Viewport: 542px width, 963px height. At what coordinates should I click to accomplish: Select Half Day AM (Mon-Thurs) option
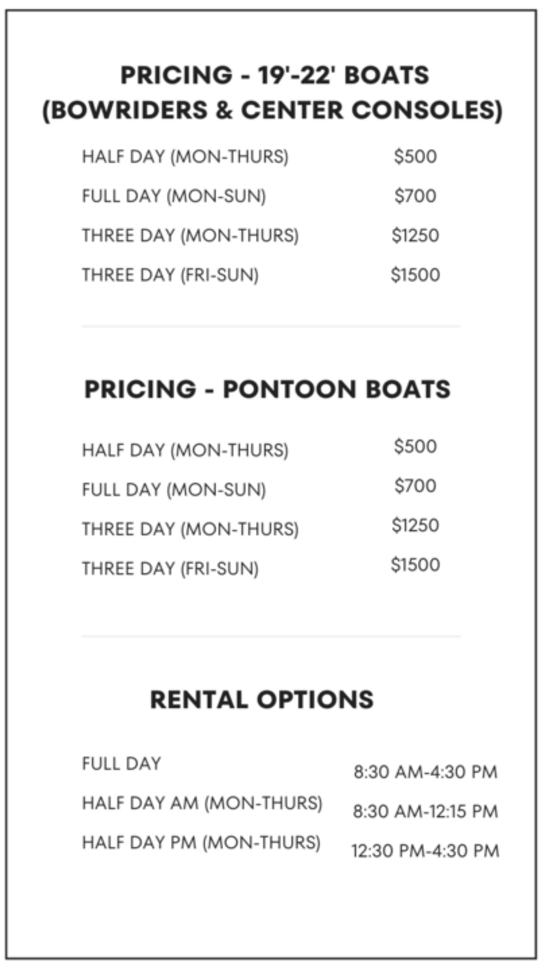click(202, 803)
